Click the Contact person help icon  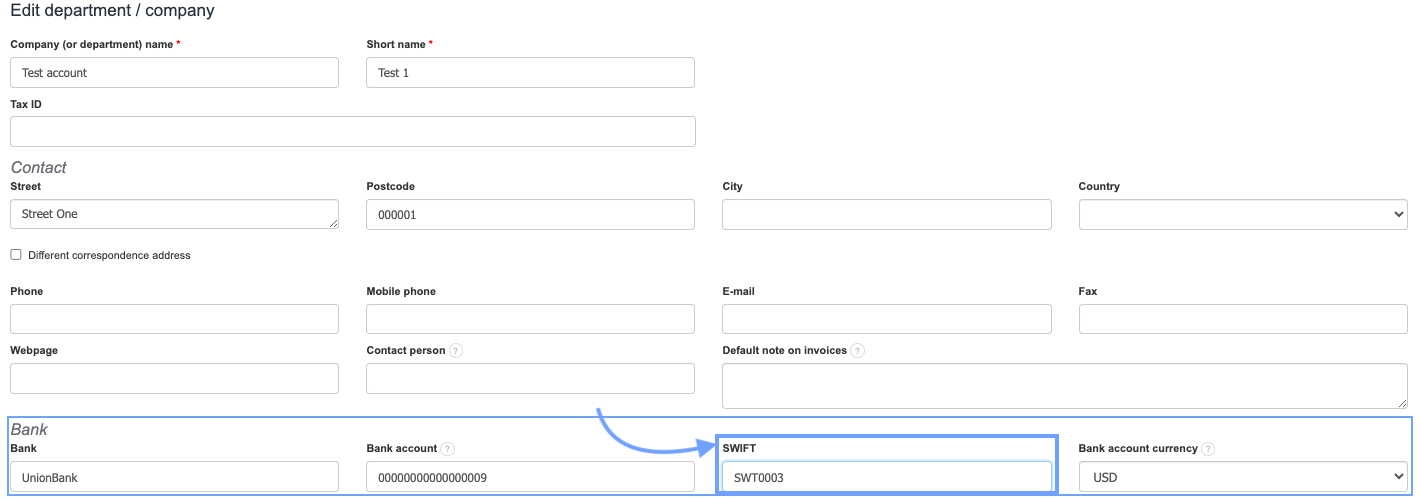[456, 351]
